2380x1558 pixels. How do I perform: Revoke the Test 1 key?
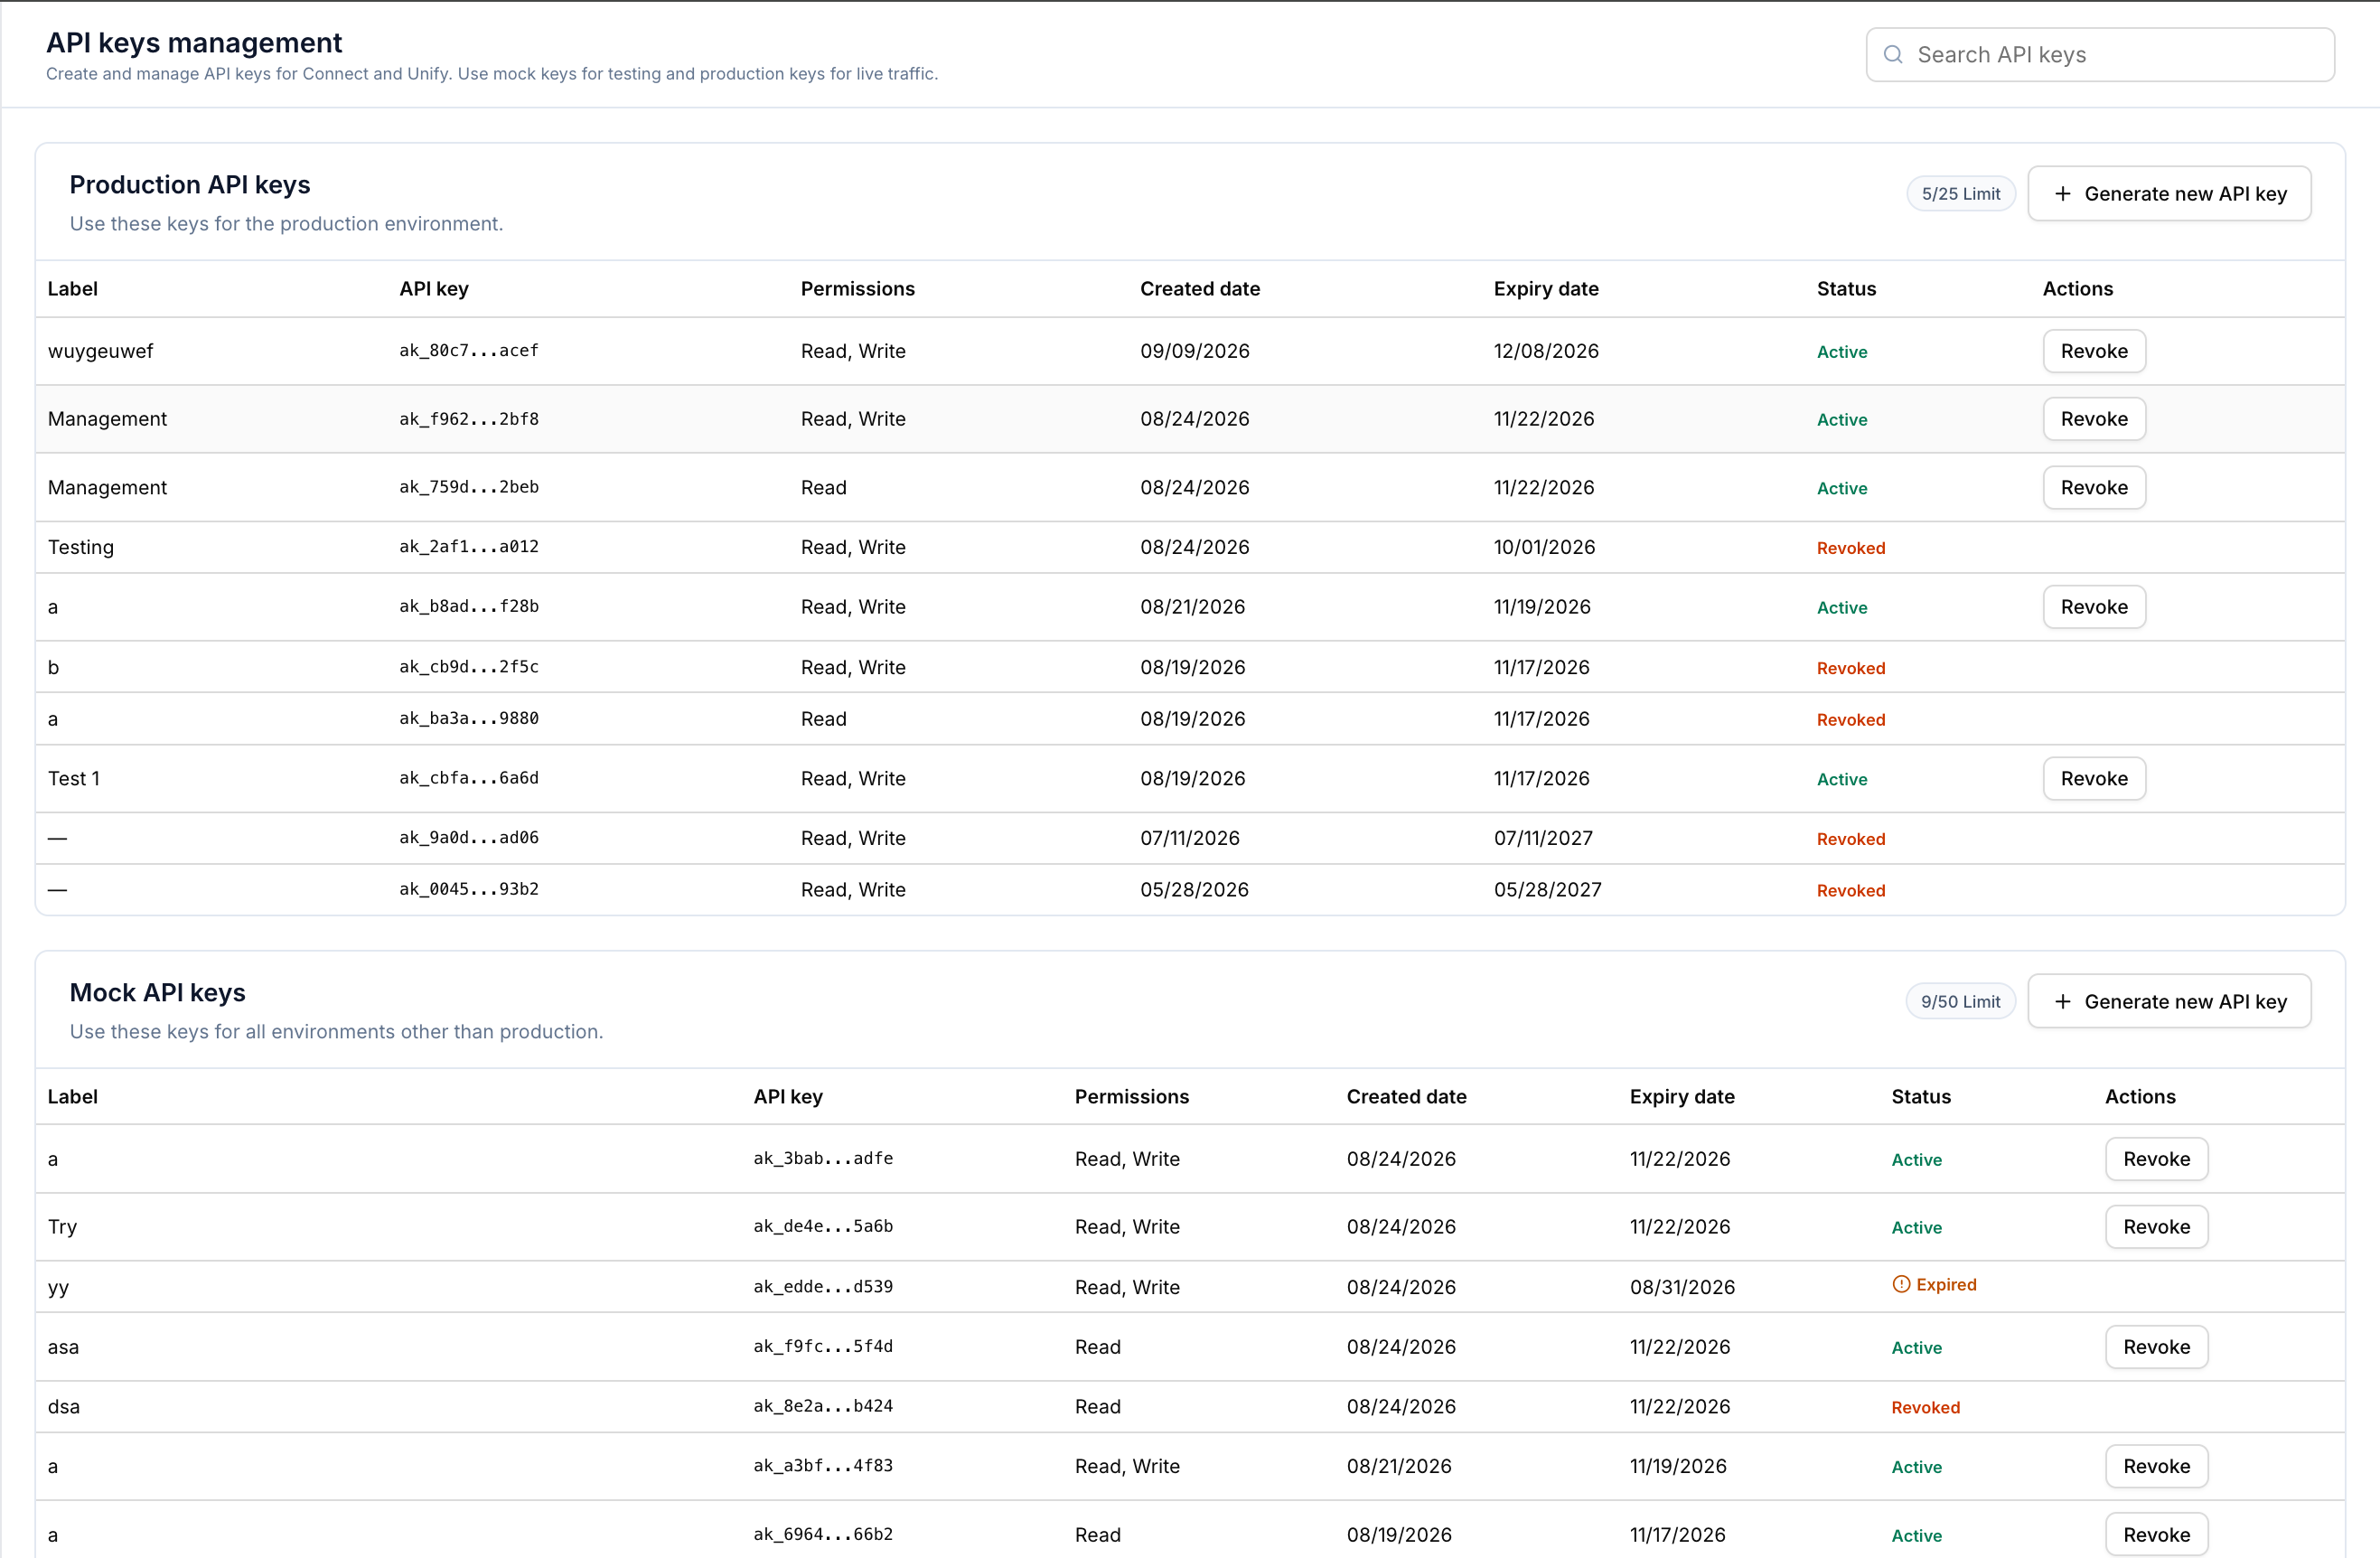(x=2094, y=778)
